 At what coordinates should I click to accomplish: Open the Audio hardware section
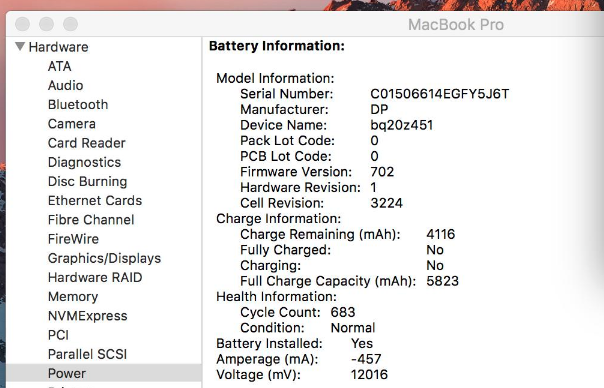pos(65,86)
